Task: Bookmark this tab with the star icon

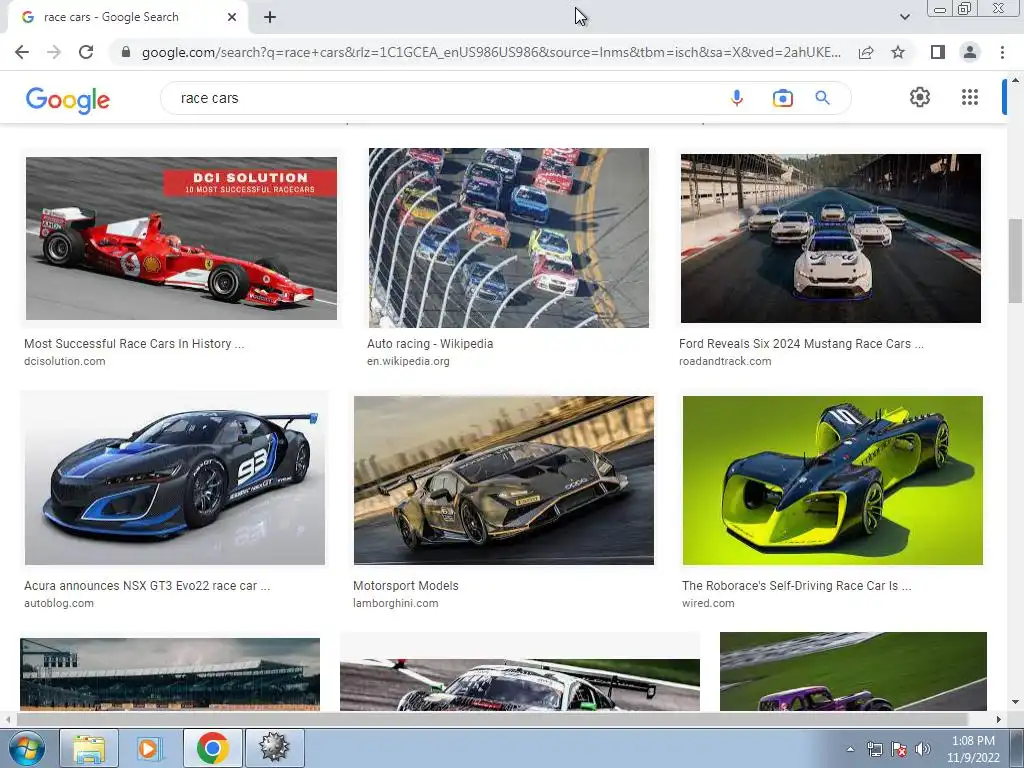Action: tap(898, 52)
